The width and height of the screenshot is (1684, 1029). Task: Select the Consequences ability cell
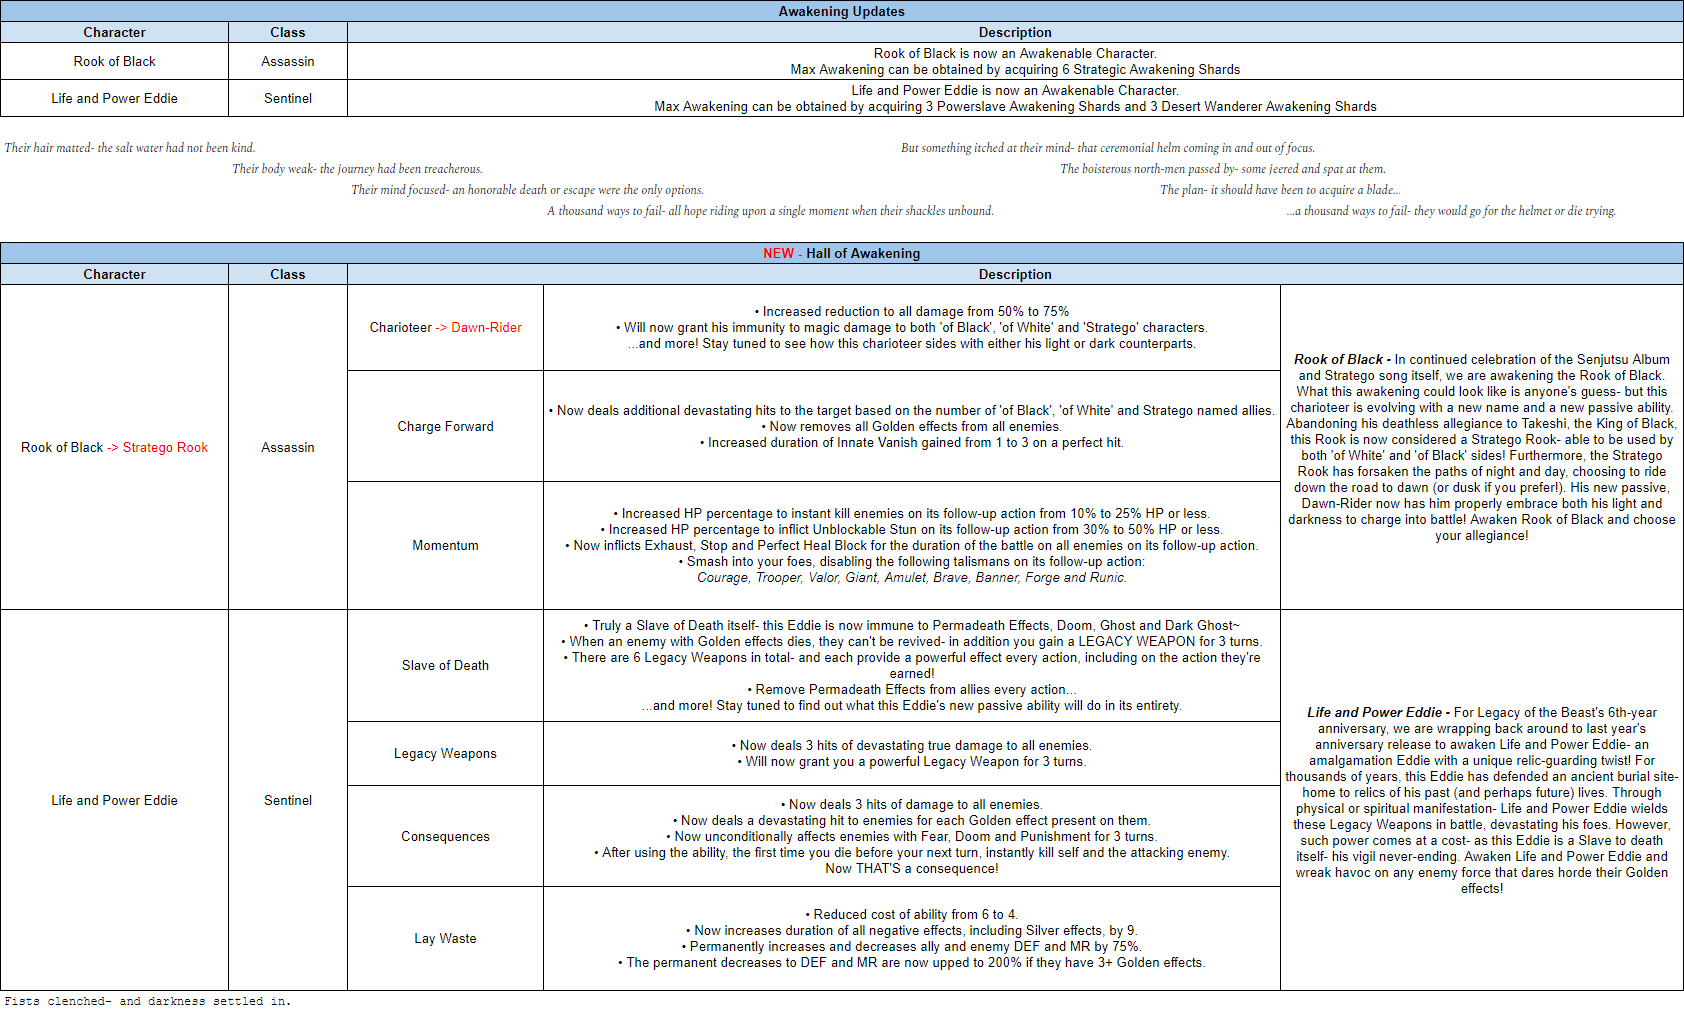(x=446, y=836)
